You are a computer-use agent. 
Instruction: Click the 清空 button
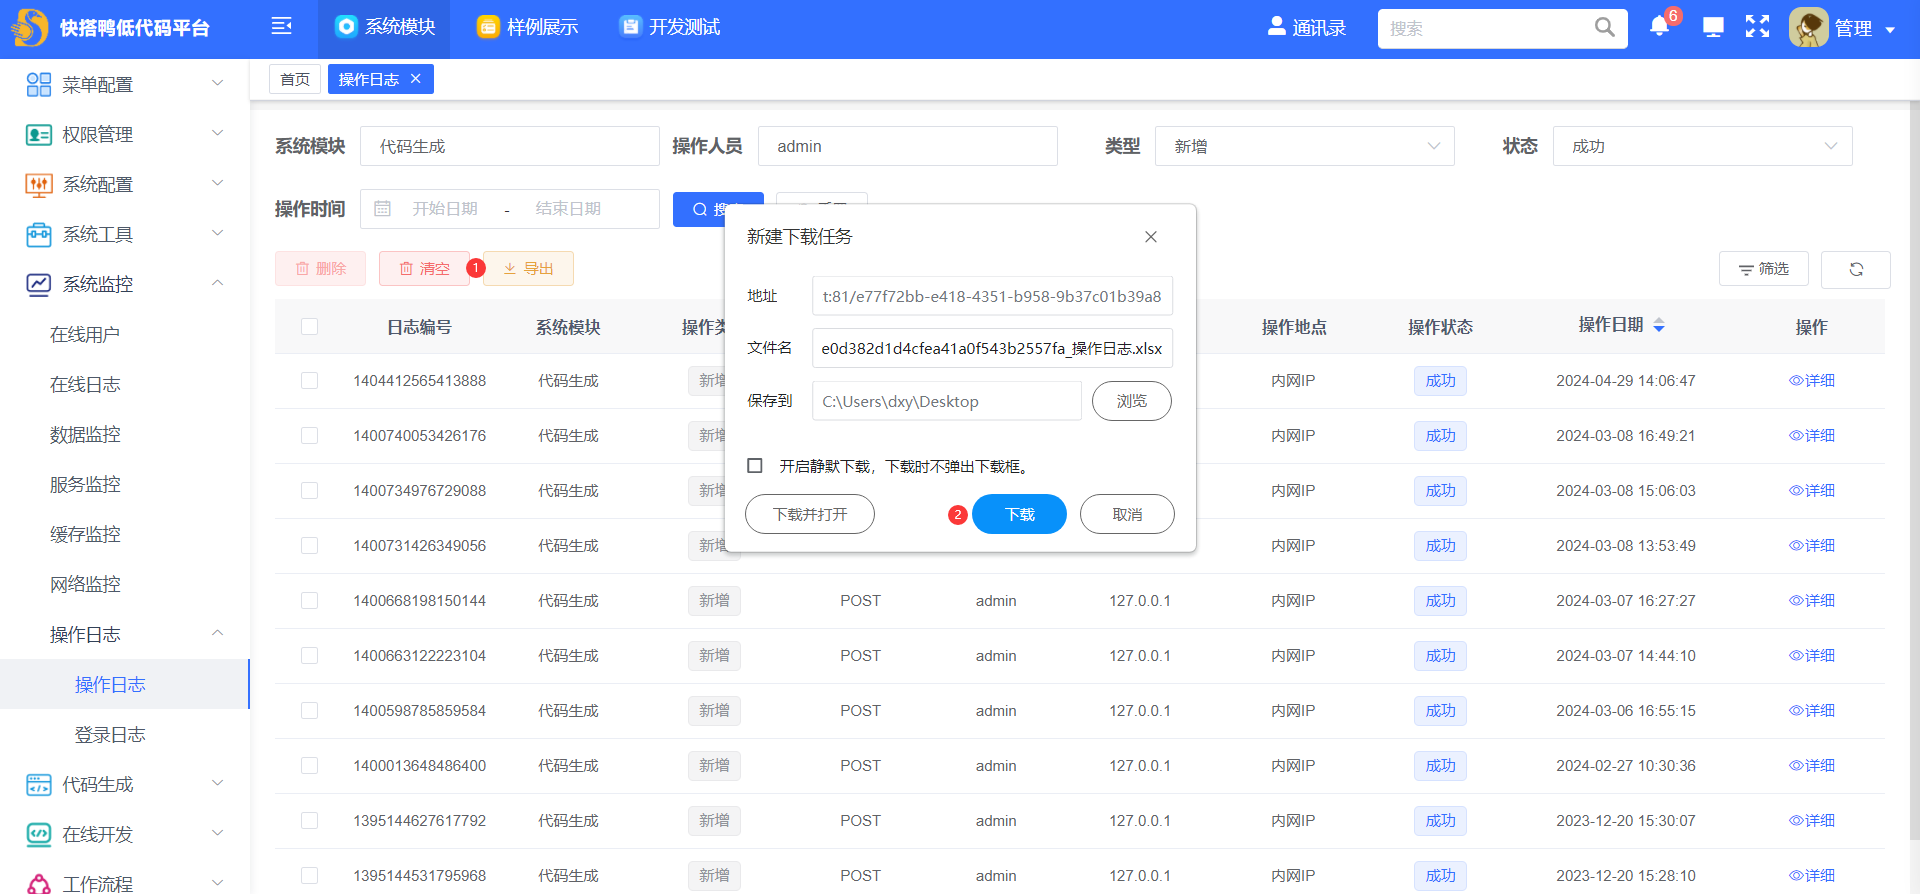click(424, 269)
